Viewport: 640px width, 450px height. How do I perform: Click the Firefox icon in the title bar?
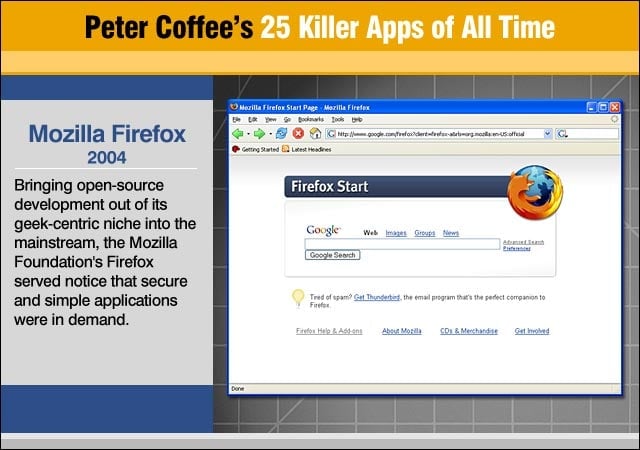[x=234, y=107]
